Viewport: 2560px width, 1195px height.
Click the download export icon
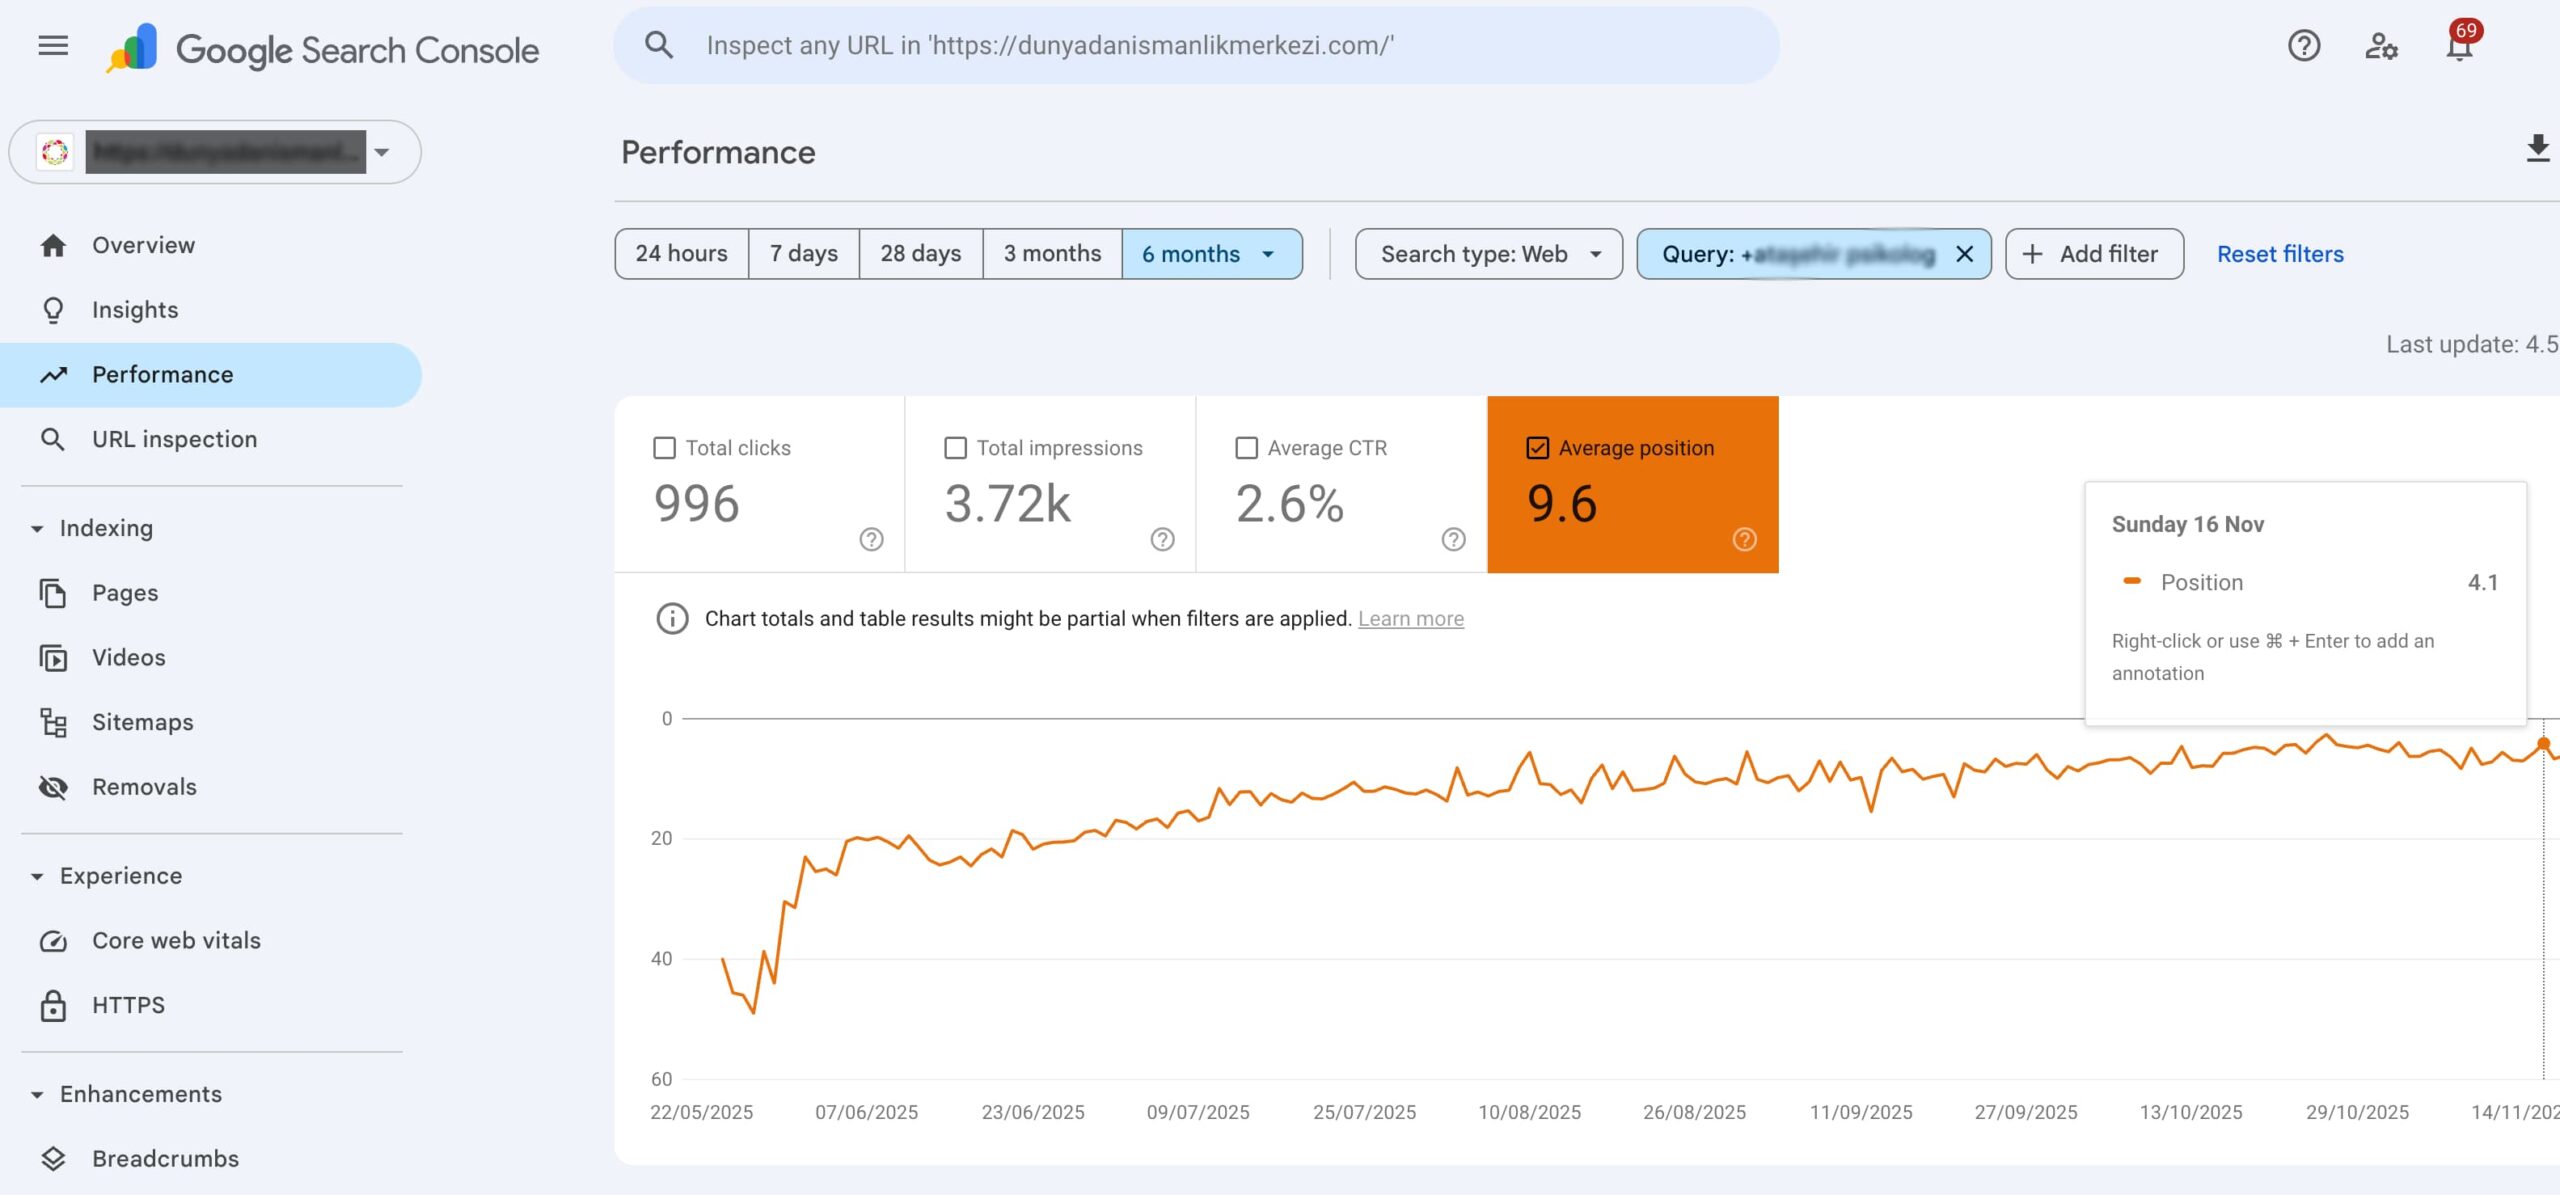2537,150
